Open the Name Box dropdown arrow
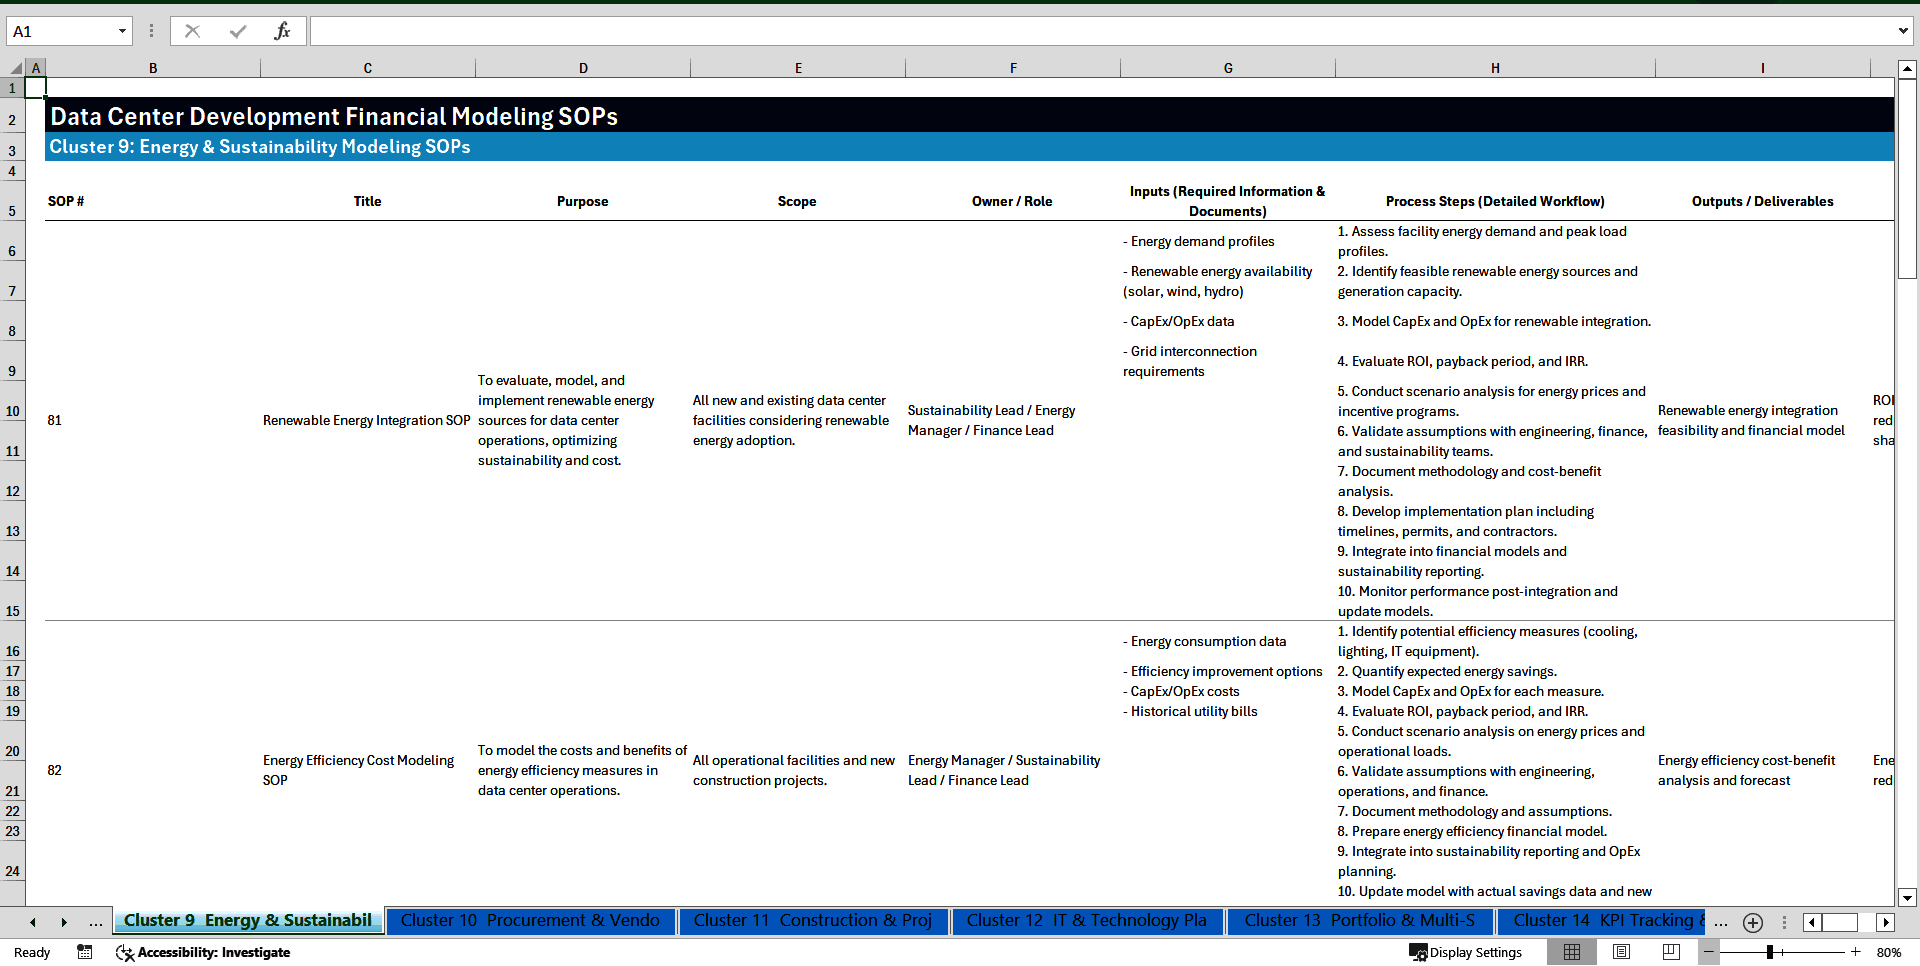This screenshot has width=1920, height=966. point(120,31)
